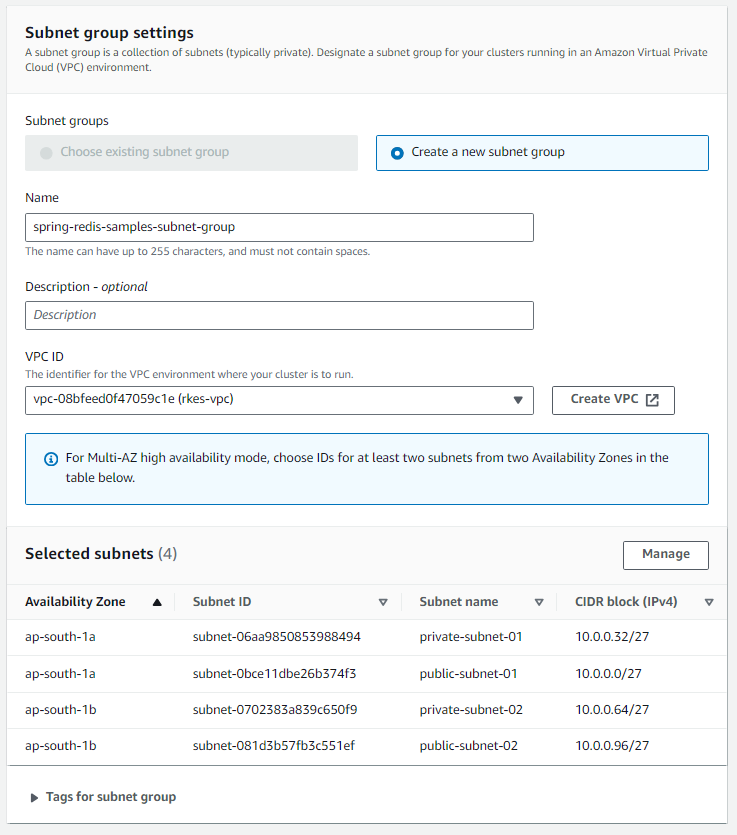The height and width of the screenshot is (835, 737).
Task: Click the 10.0.0.0/27 CIDR cell
Action: click(608, 674)
